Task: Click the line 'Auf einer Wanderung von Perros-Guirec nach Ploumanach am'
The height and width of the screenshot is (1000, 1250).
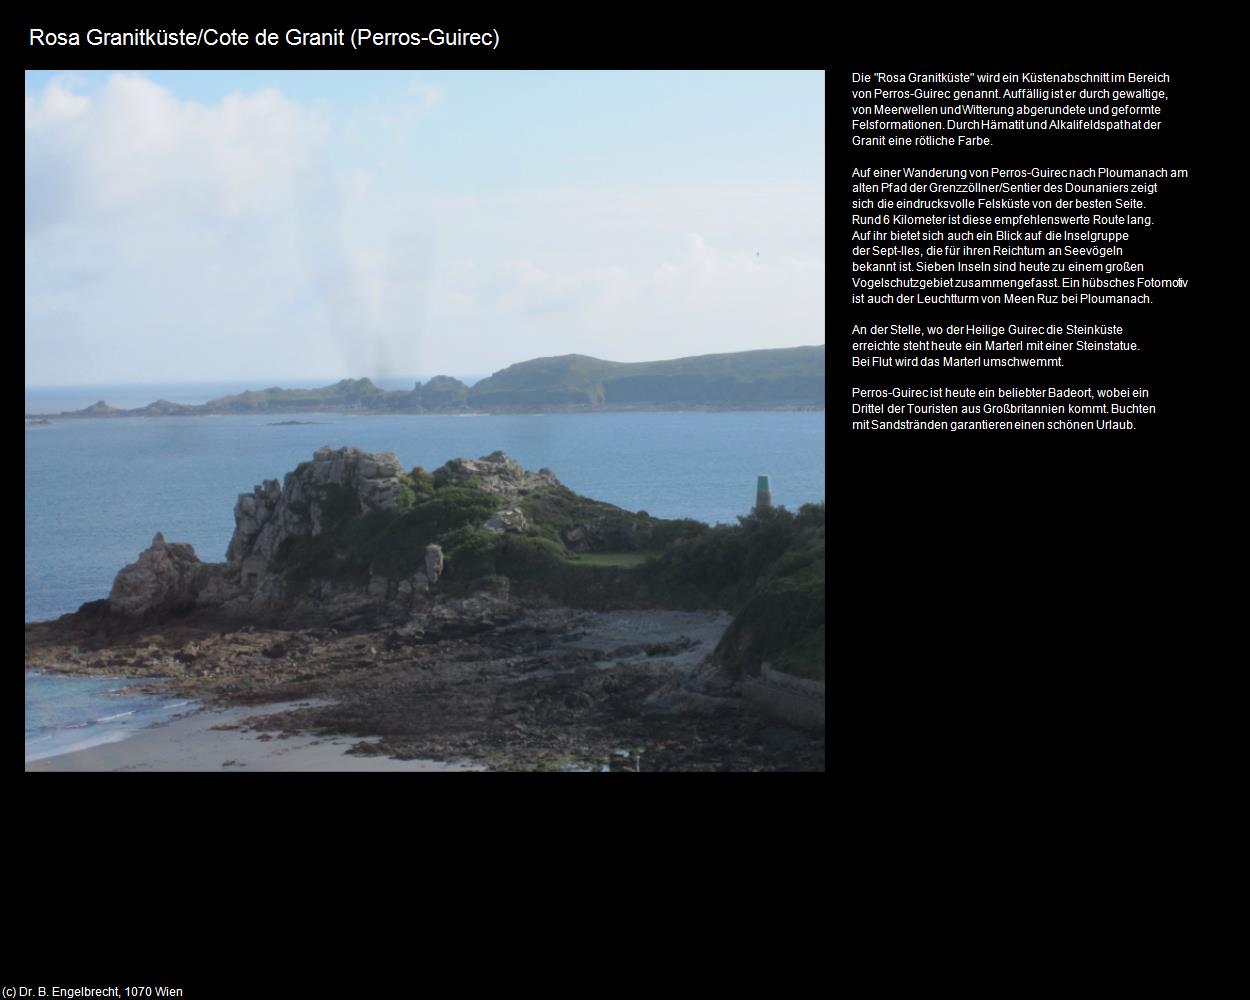Action: [x=1020, y=172]
